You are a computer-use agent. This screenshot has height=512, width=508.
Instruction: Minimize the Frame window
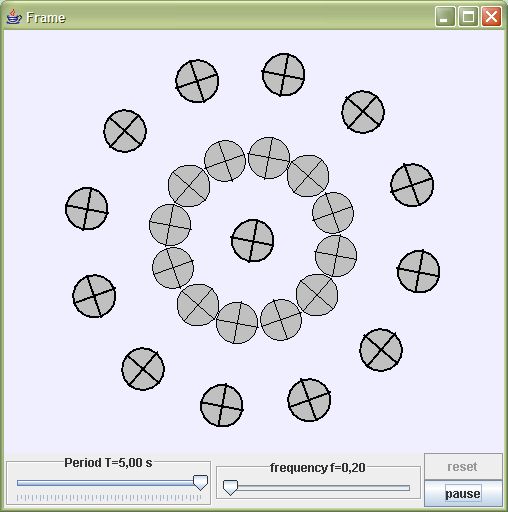tap(445, 17)
